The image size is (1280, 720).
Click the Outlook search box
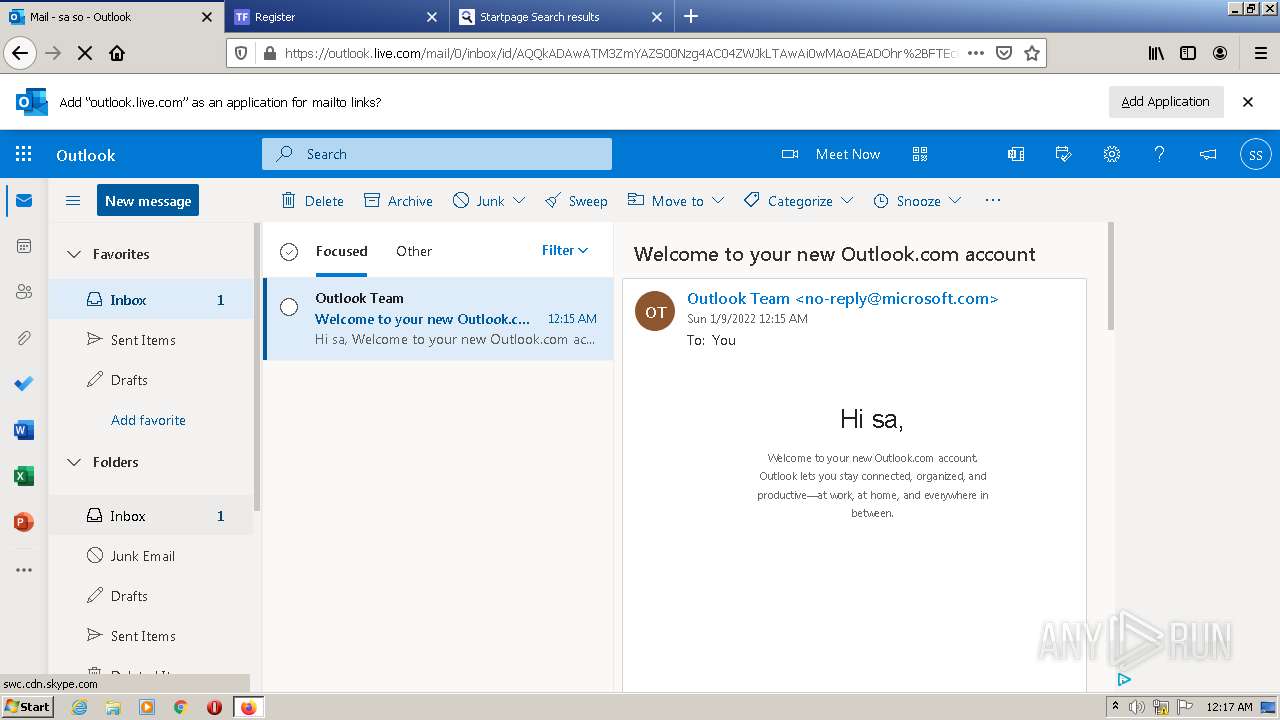click(x=437, y=154)
